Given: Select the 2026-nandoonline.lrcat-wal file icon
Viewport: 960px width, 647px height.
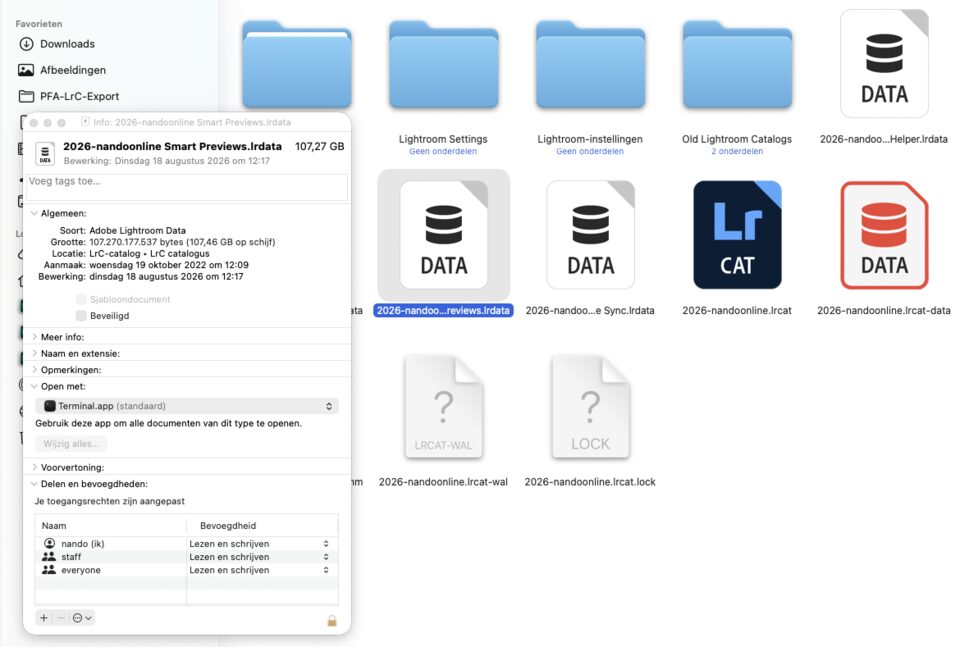Looking at the screenshot, I should point(443,407).
